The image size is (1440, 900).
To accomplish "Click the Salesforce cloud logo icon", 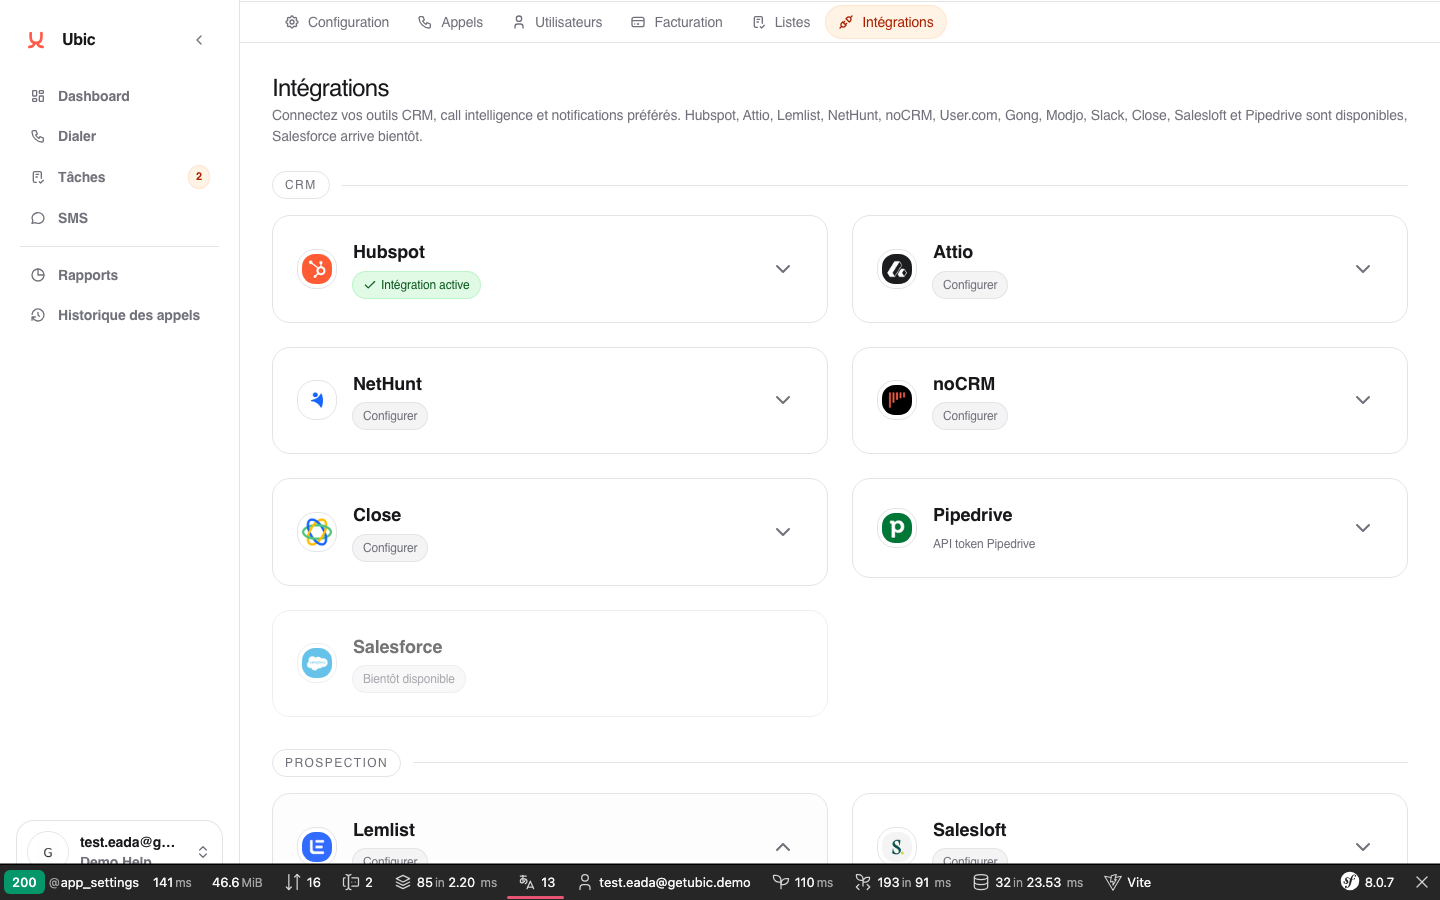I will point(317,663).
